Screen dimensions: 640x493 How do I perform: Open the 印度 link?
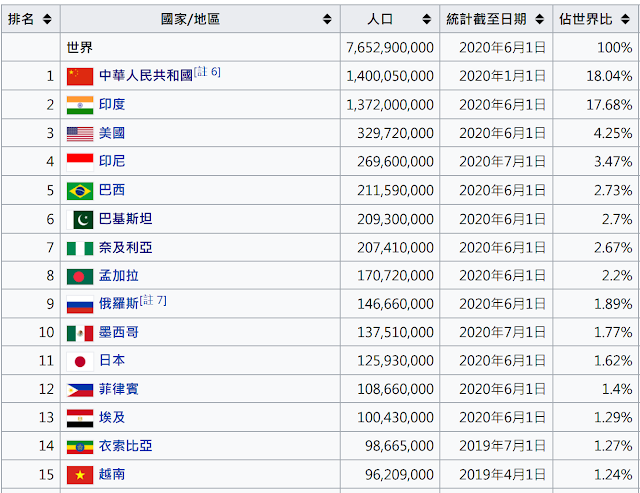click(112, 104)
